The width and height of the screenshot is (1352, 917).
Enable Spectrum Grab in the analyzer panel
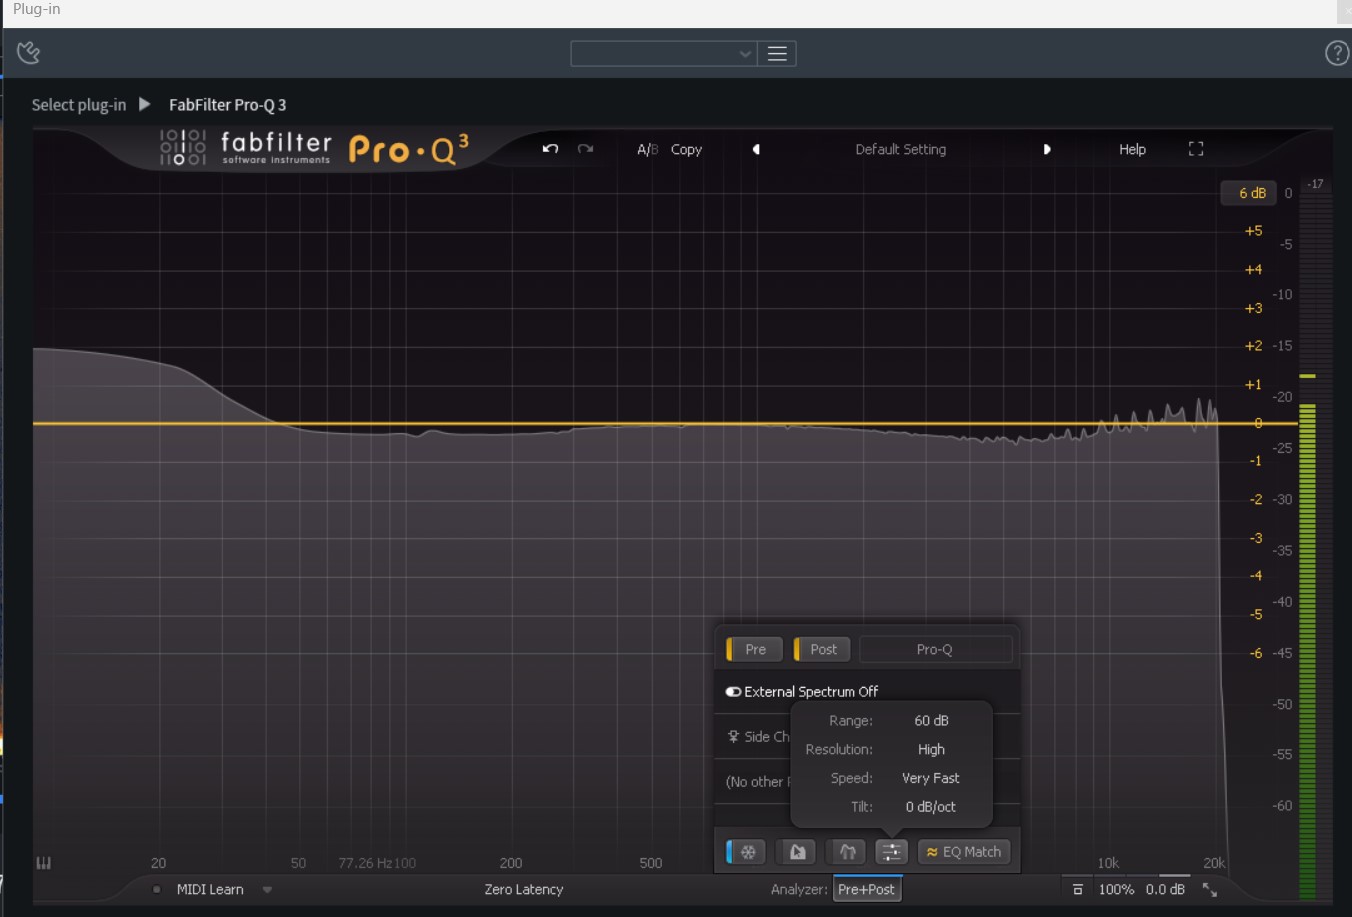pyautogui.click(x=797, y=852)
